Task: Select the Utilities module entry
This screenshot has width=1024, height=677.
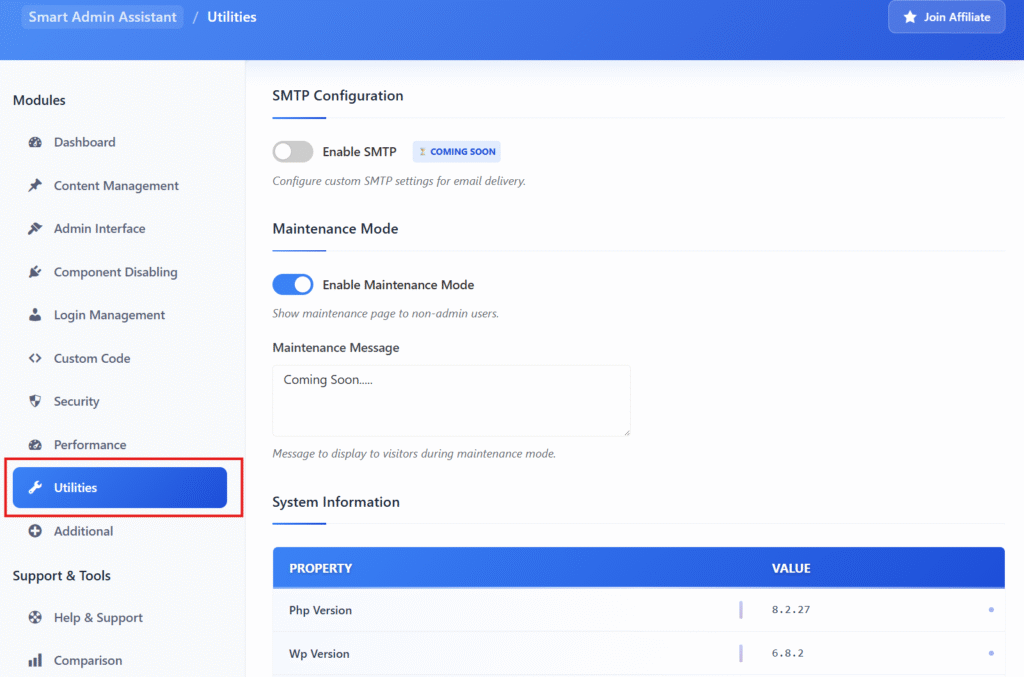Action: pos(120,488)
